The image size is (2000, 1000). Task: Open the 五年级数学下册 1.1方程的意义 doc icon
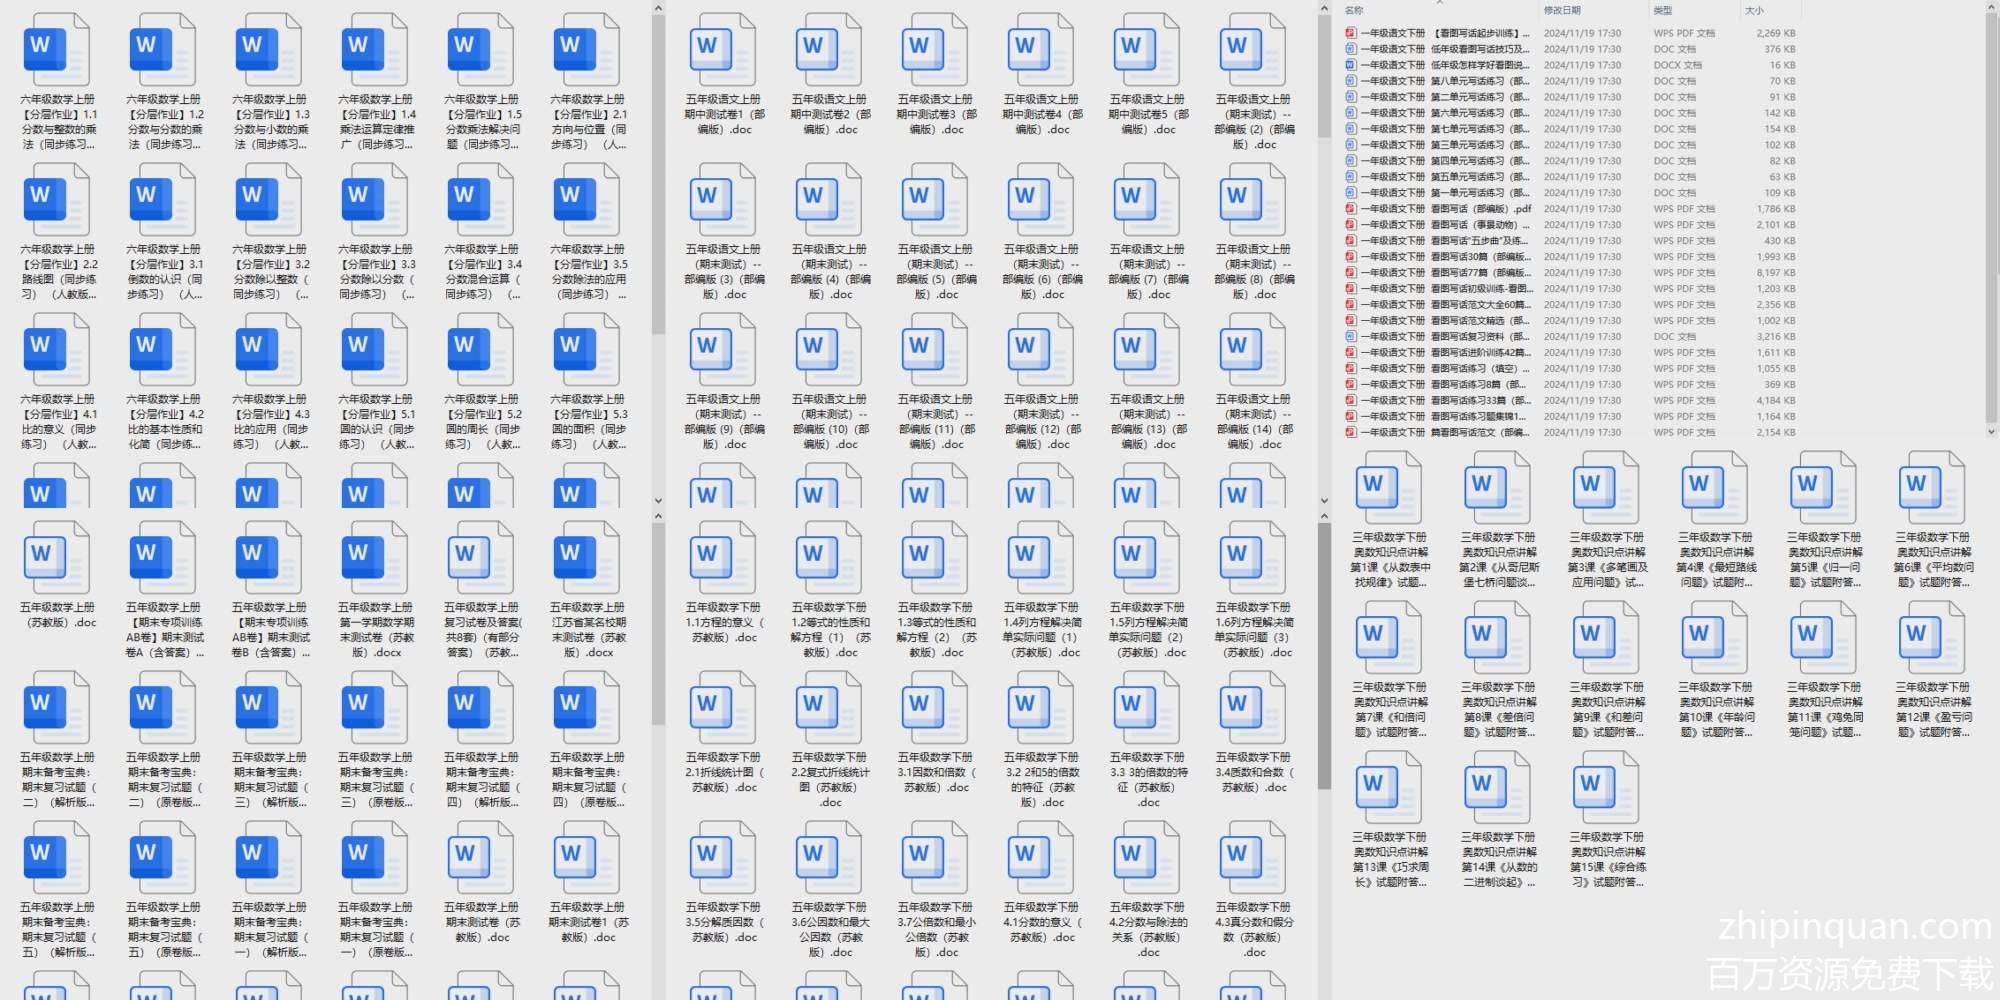(725, 557)
